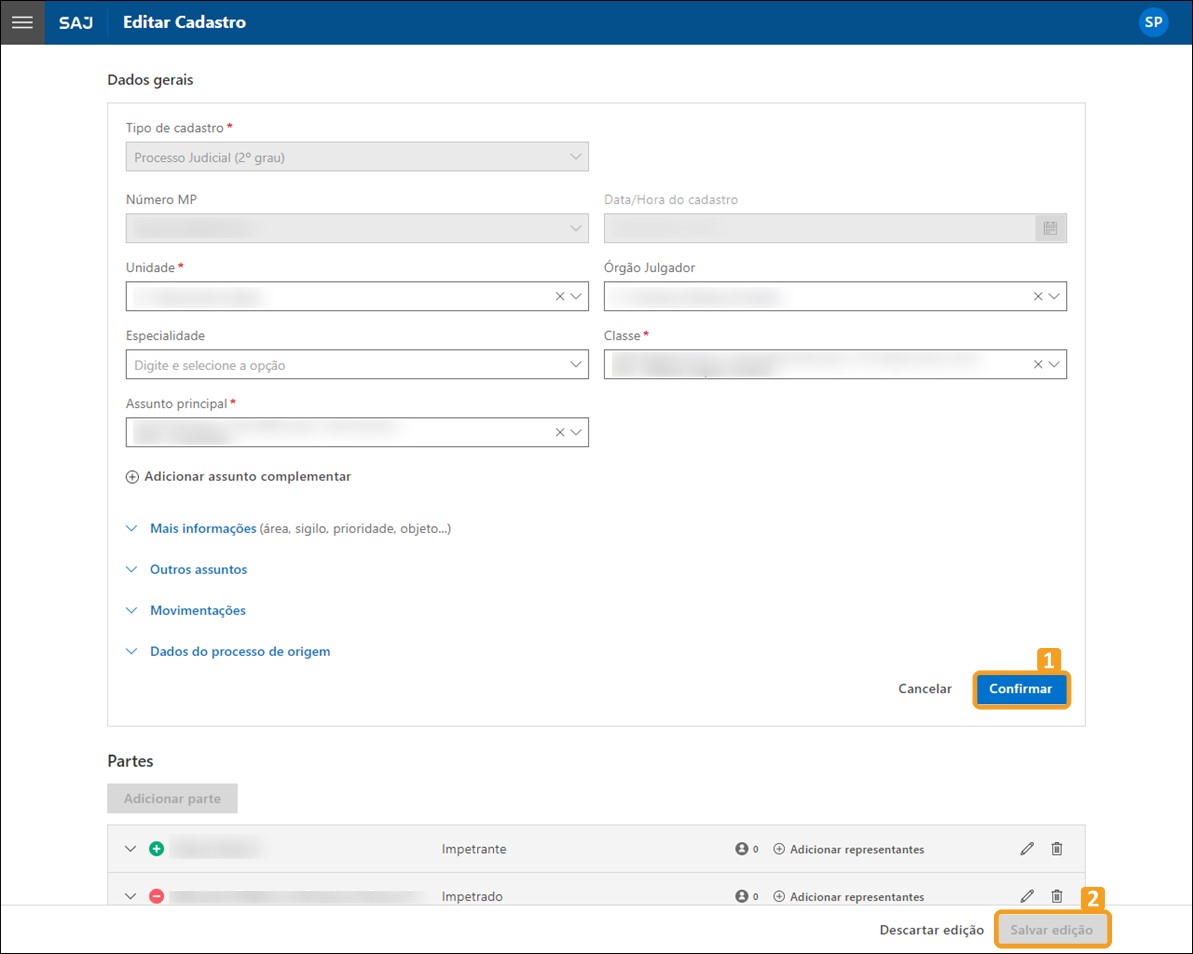This screenshot has width=1193, height=954.
Task: Open the Órgão Julgador dropdown arrow
Action: [x=1054, y=297]
